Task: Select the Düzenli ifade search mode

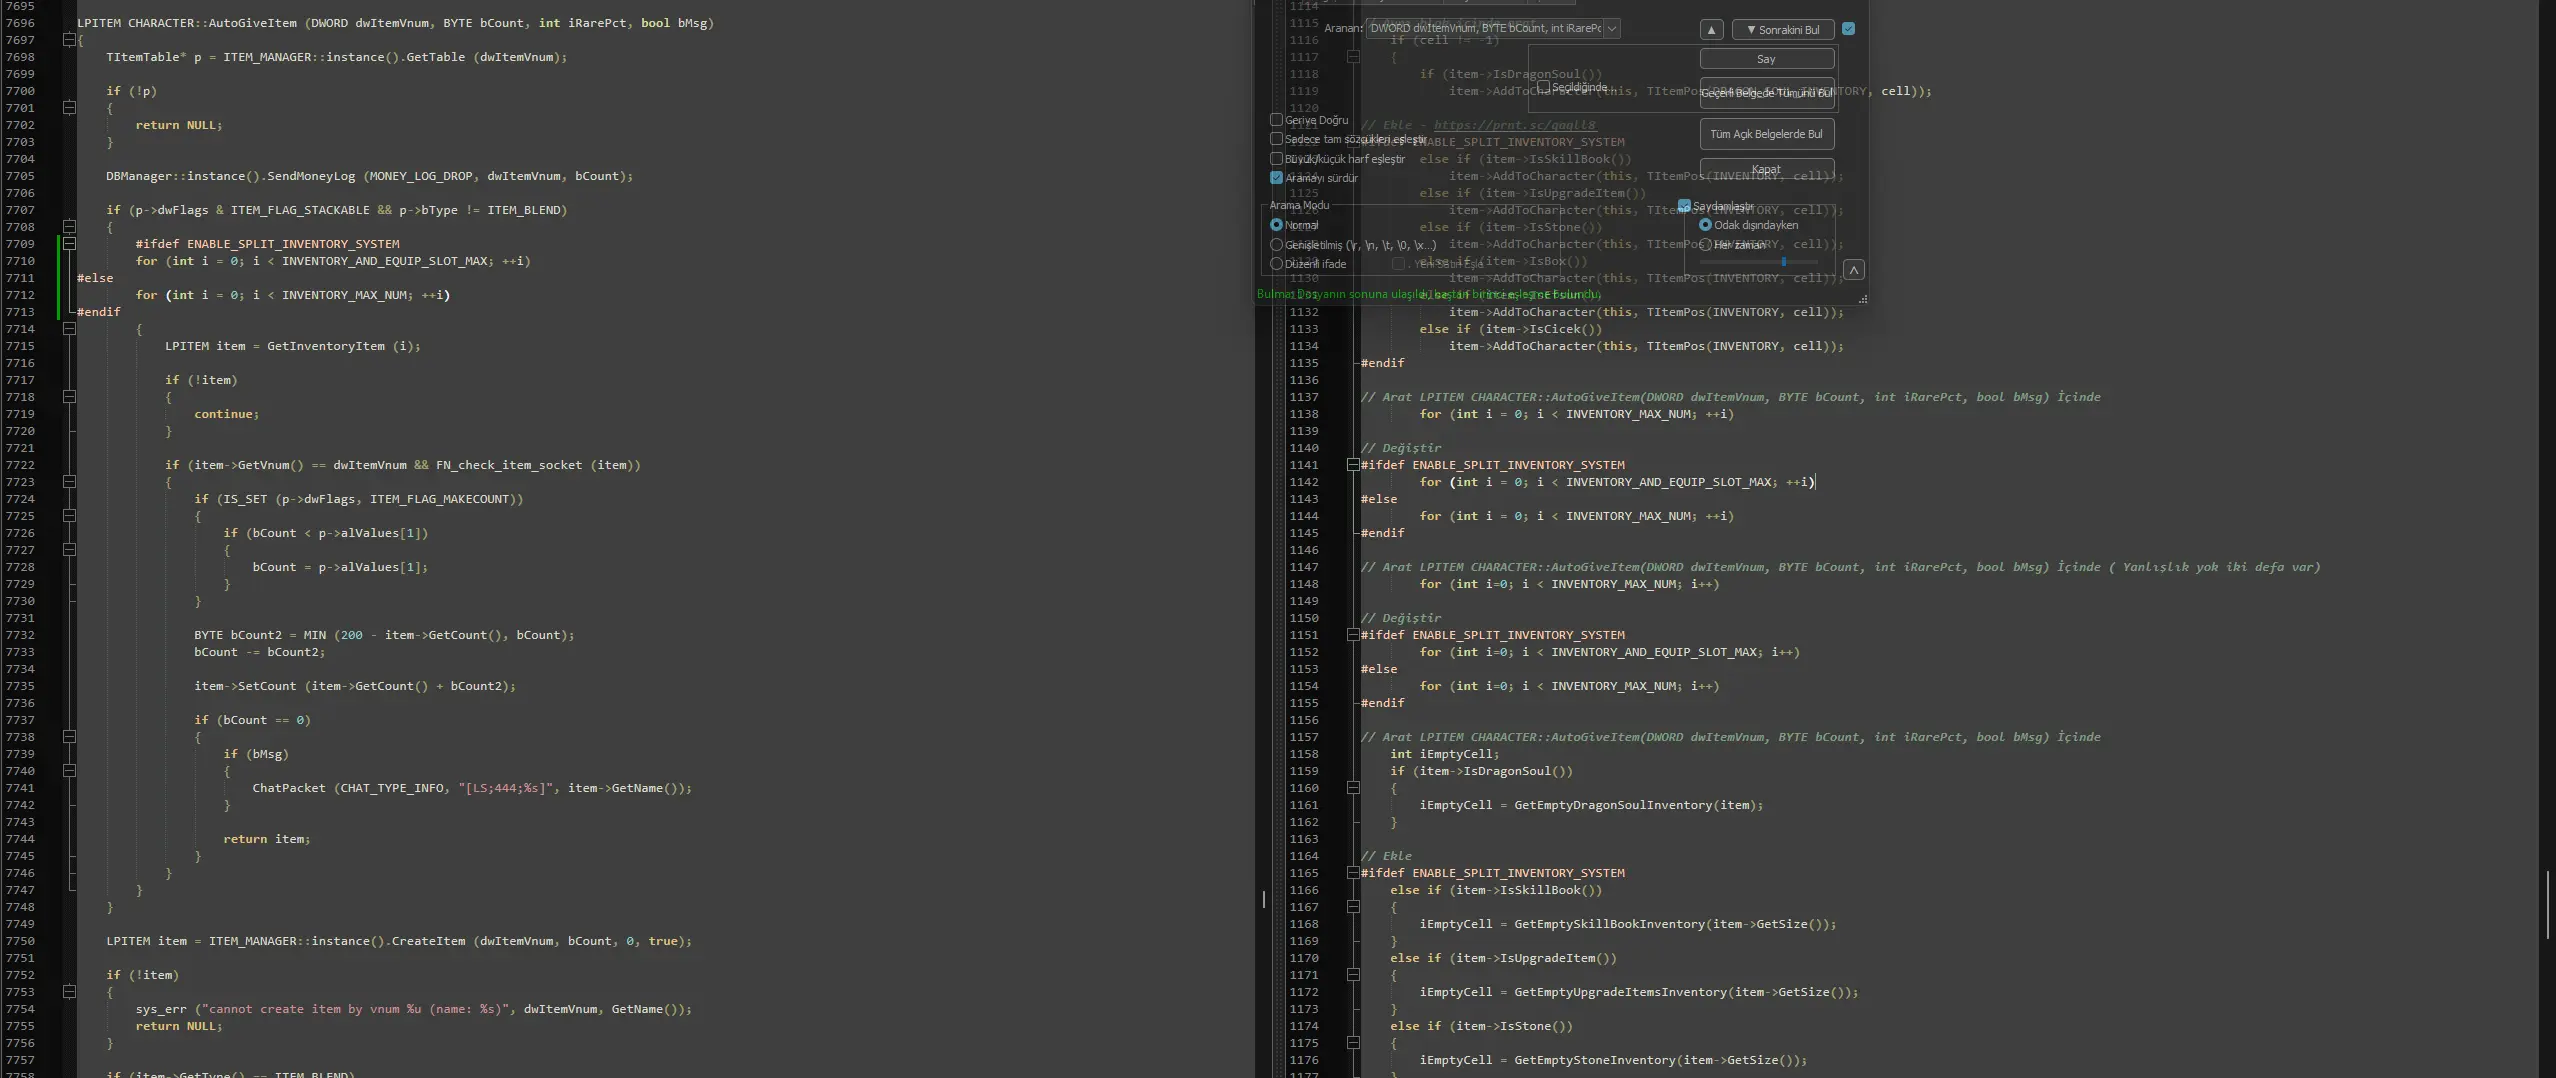Action: [x=1276, y=264]
